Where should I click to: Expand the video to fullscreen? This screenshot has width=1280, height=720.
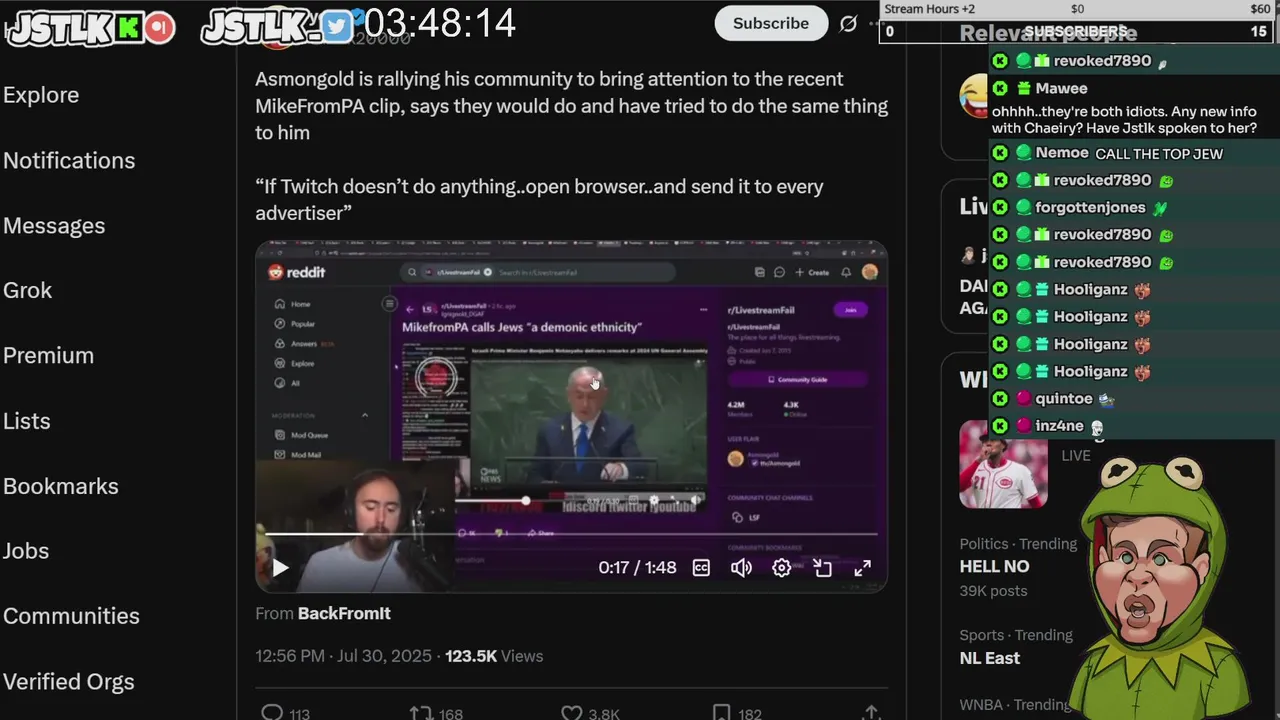point(862,568)
